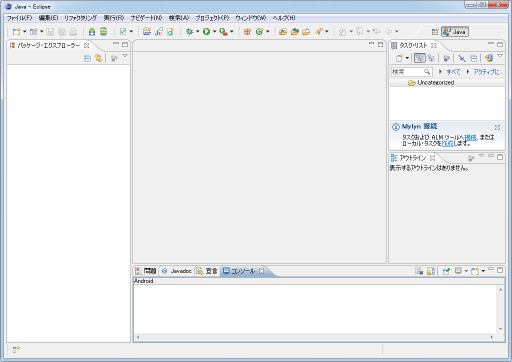Click the すべて working set link

(453, 72)
